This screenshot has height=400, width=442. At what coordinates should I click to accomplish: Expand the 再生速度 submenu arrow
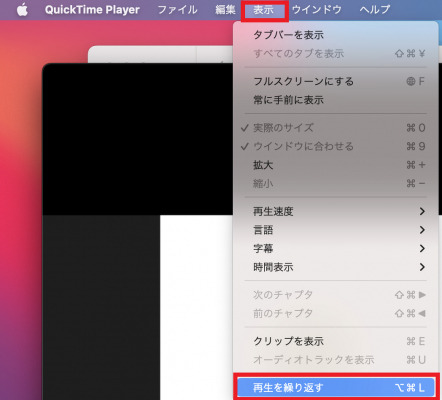[x=422, y=211]
